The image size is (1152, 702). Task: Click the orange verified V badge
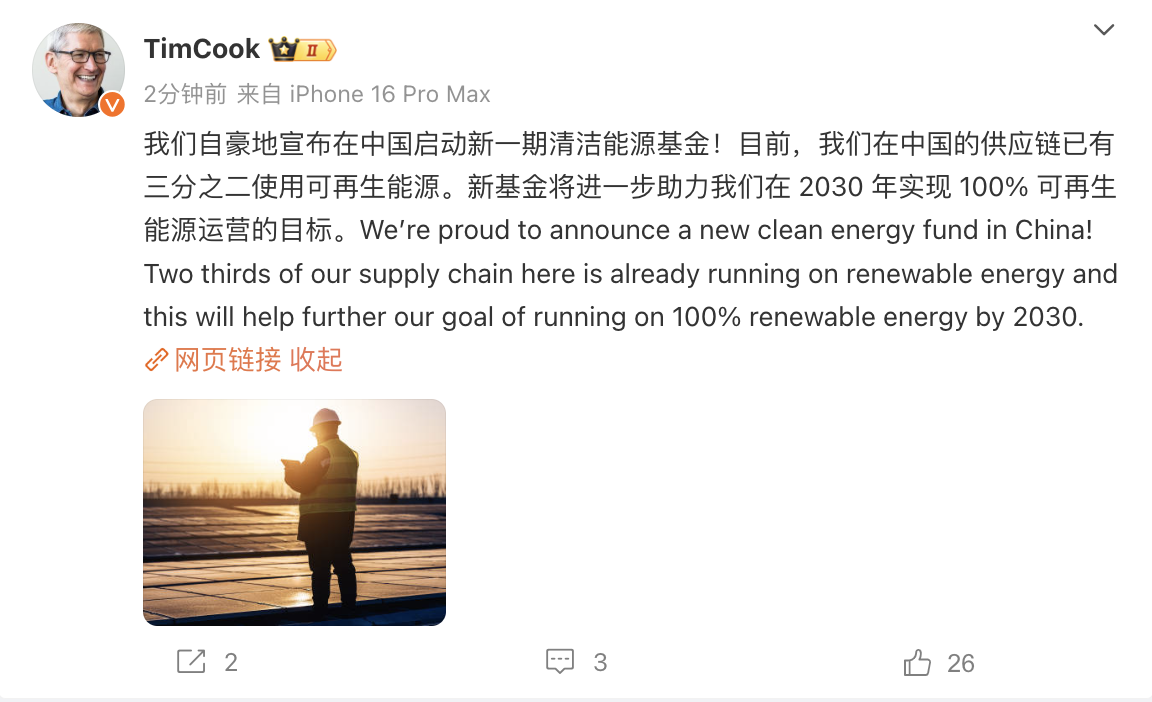pos(112,104)
